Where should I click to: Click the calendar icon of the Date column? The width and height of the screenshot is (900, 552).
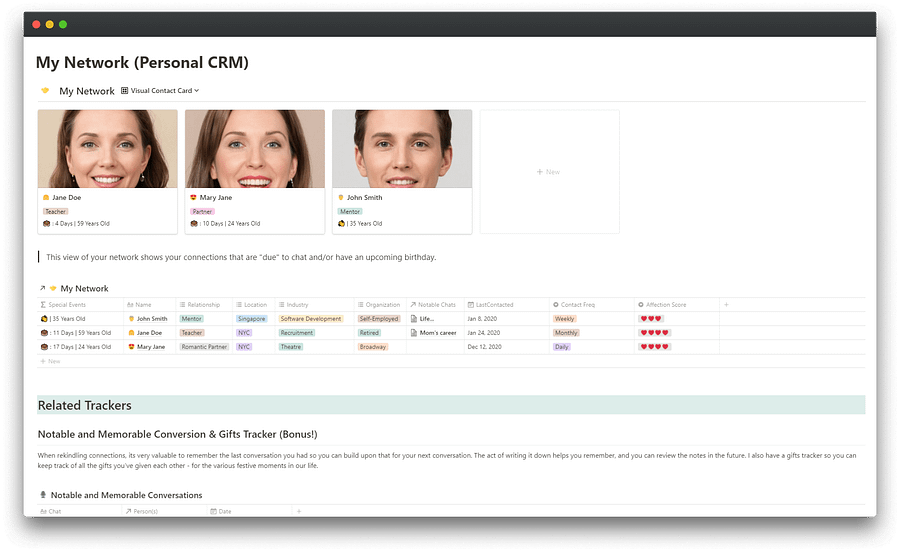(214, 511)
